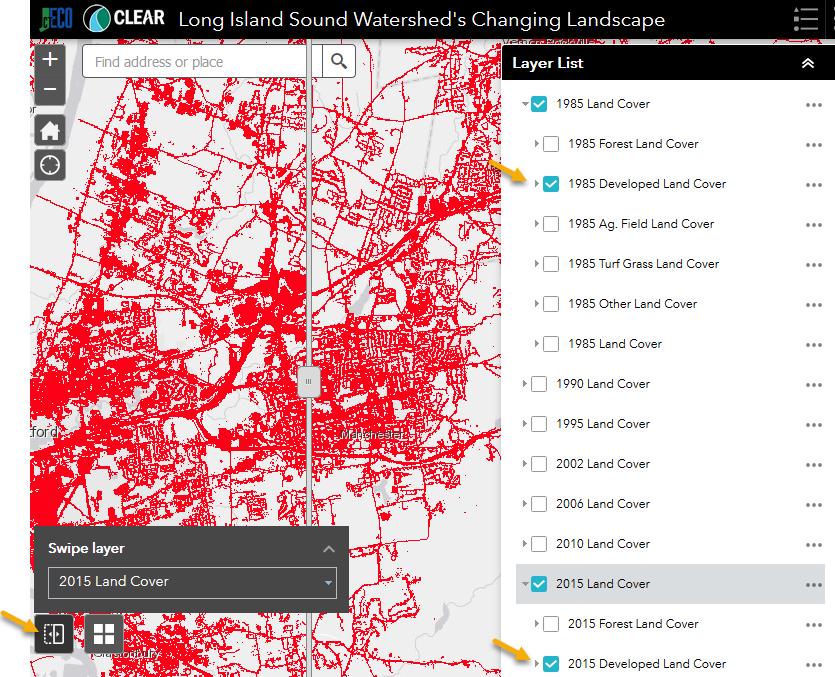The height and width of the screenshot is (677, 835).
Task: Click the CT ECO logo
Action: [56, 19]
